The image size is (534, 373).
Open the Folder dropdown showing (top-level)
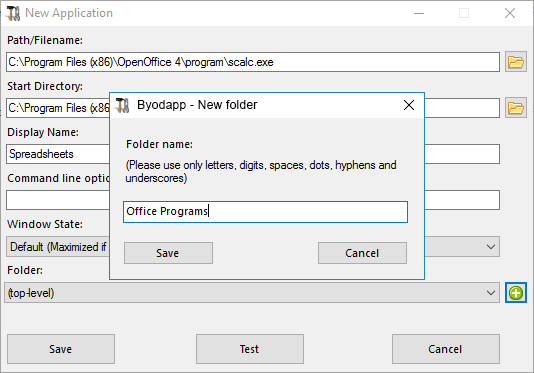click(x=252, y=293)
